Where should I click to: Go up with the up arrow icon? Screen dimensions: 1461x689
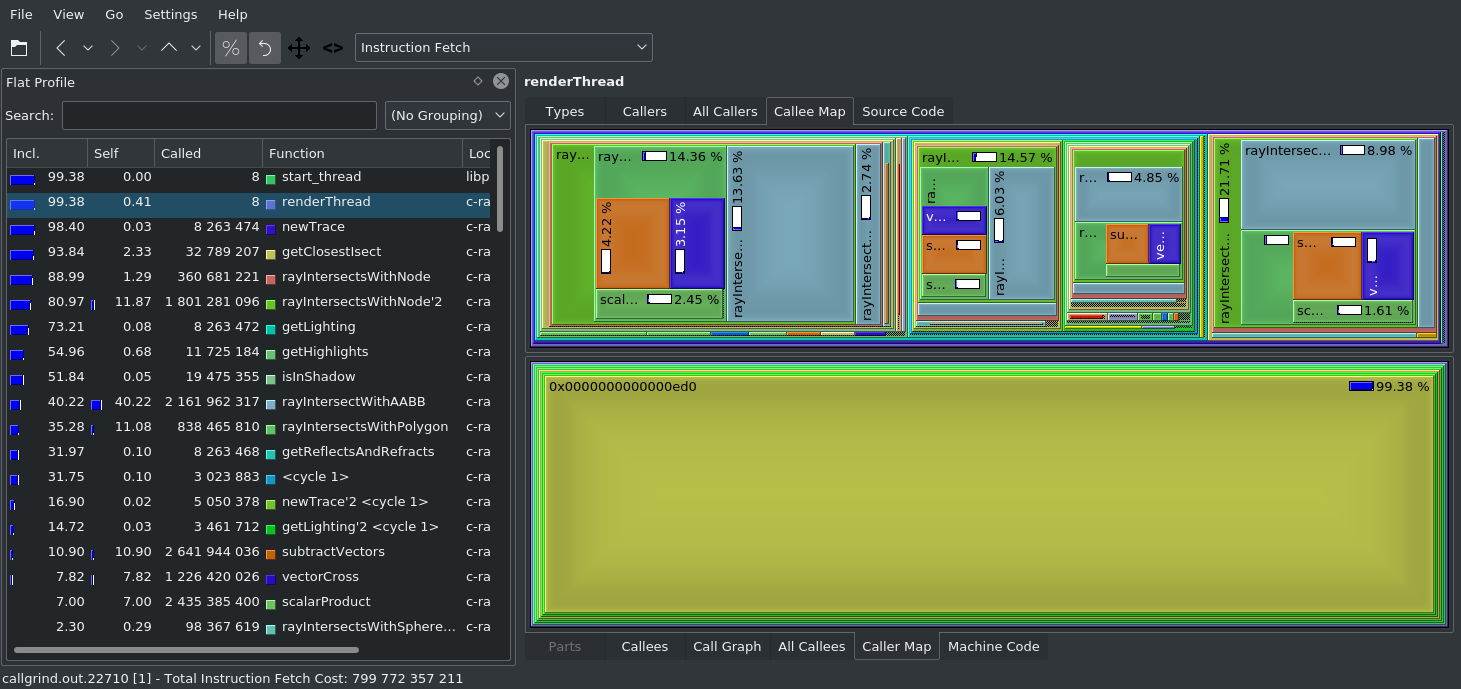[x=169, y=48]
